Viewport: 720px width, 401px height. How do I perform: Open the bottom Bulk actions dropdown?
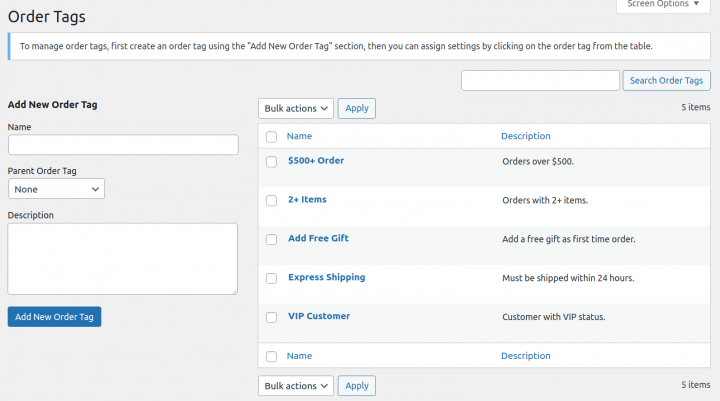click(x=296, y=386)
